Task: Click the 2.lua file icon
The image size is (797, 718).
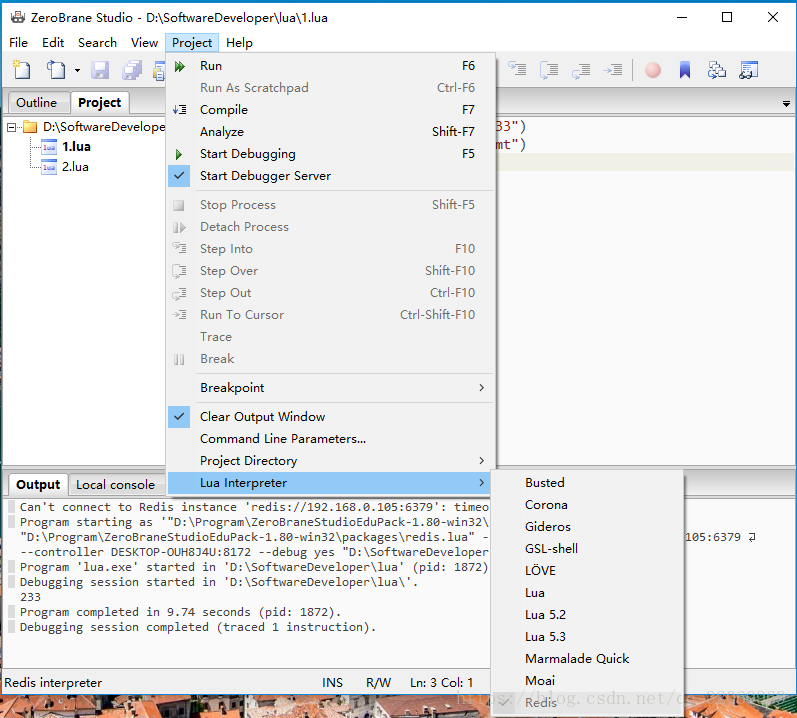Action: tap(49, 167)
